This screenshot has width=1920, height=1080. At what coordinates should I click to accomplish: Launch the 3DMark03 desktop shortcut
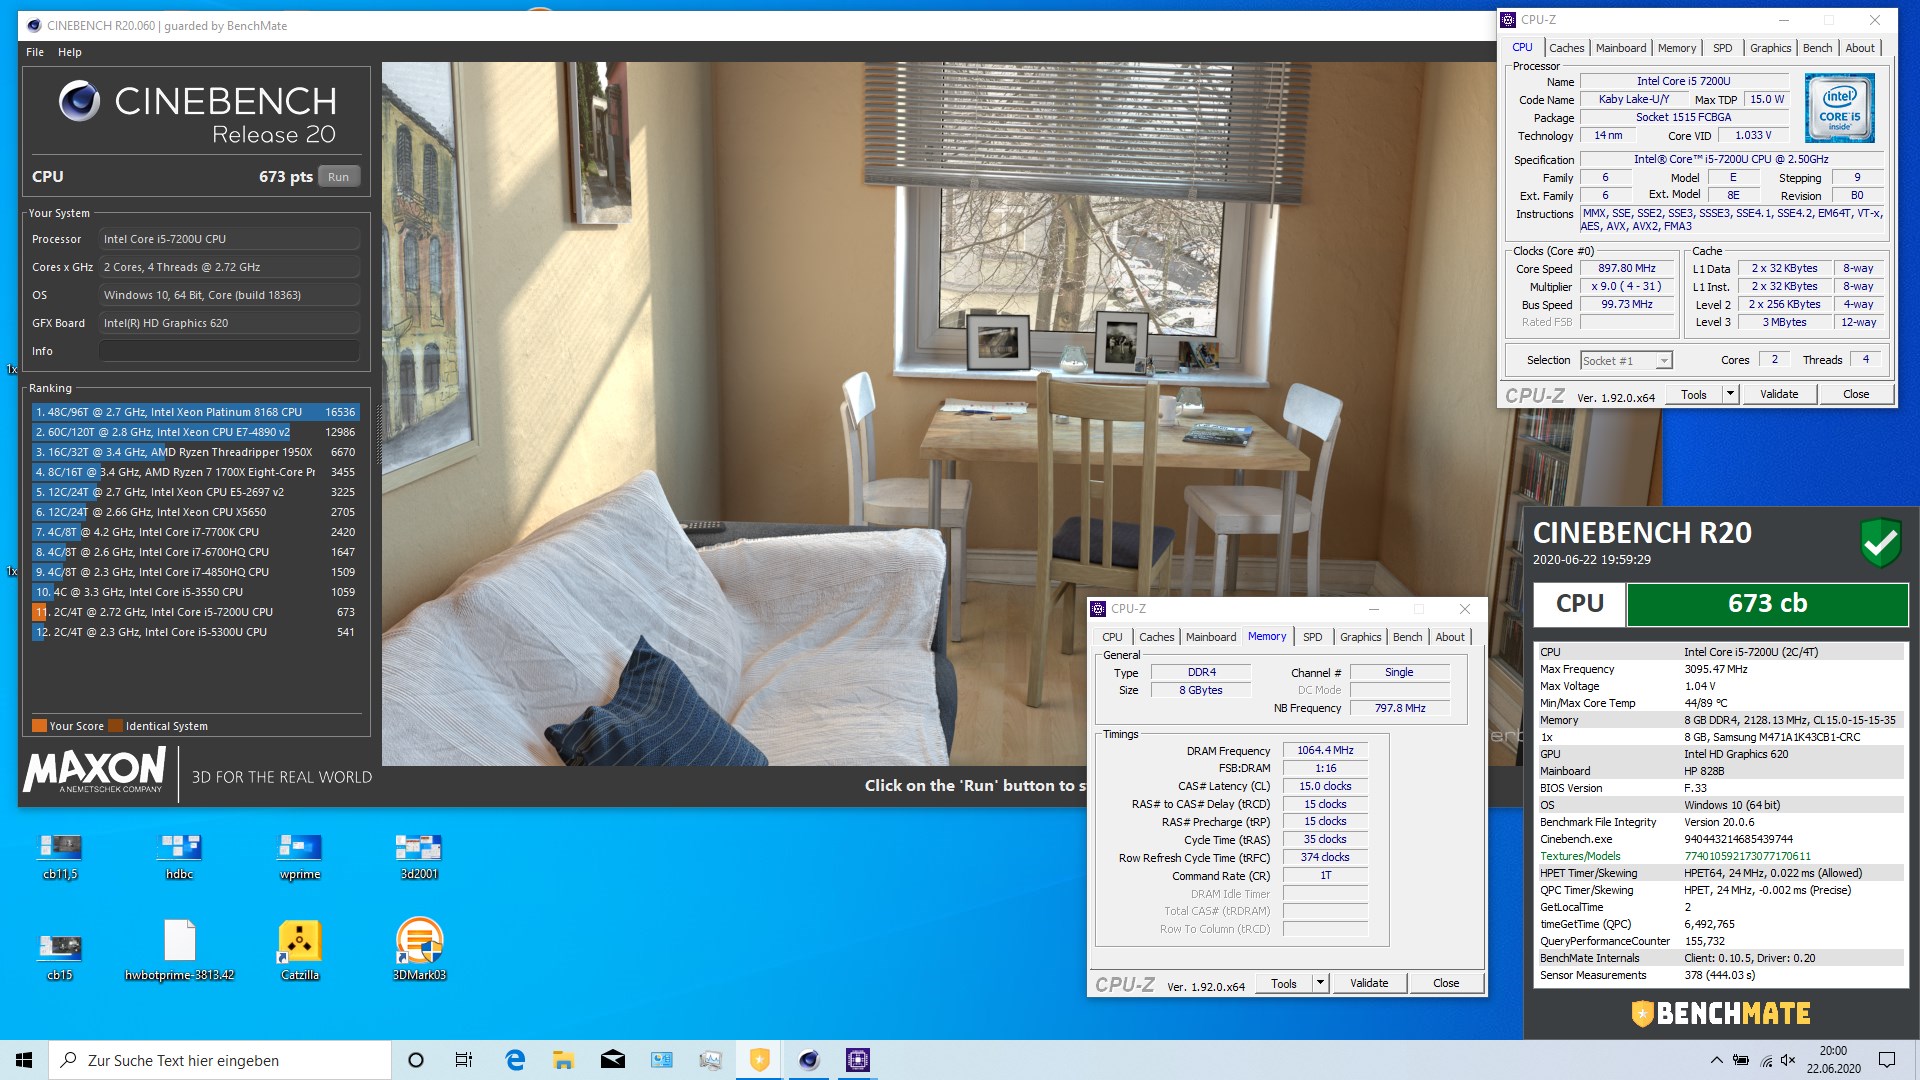tap(419, 950)
